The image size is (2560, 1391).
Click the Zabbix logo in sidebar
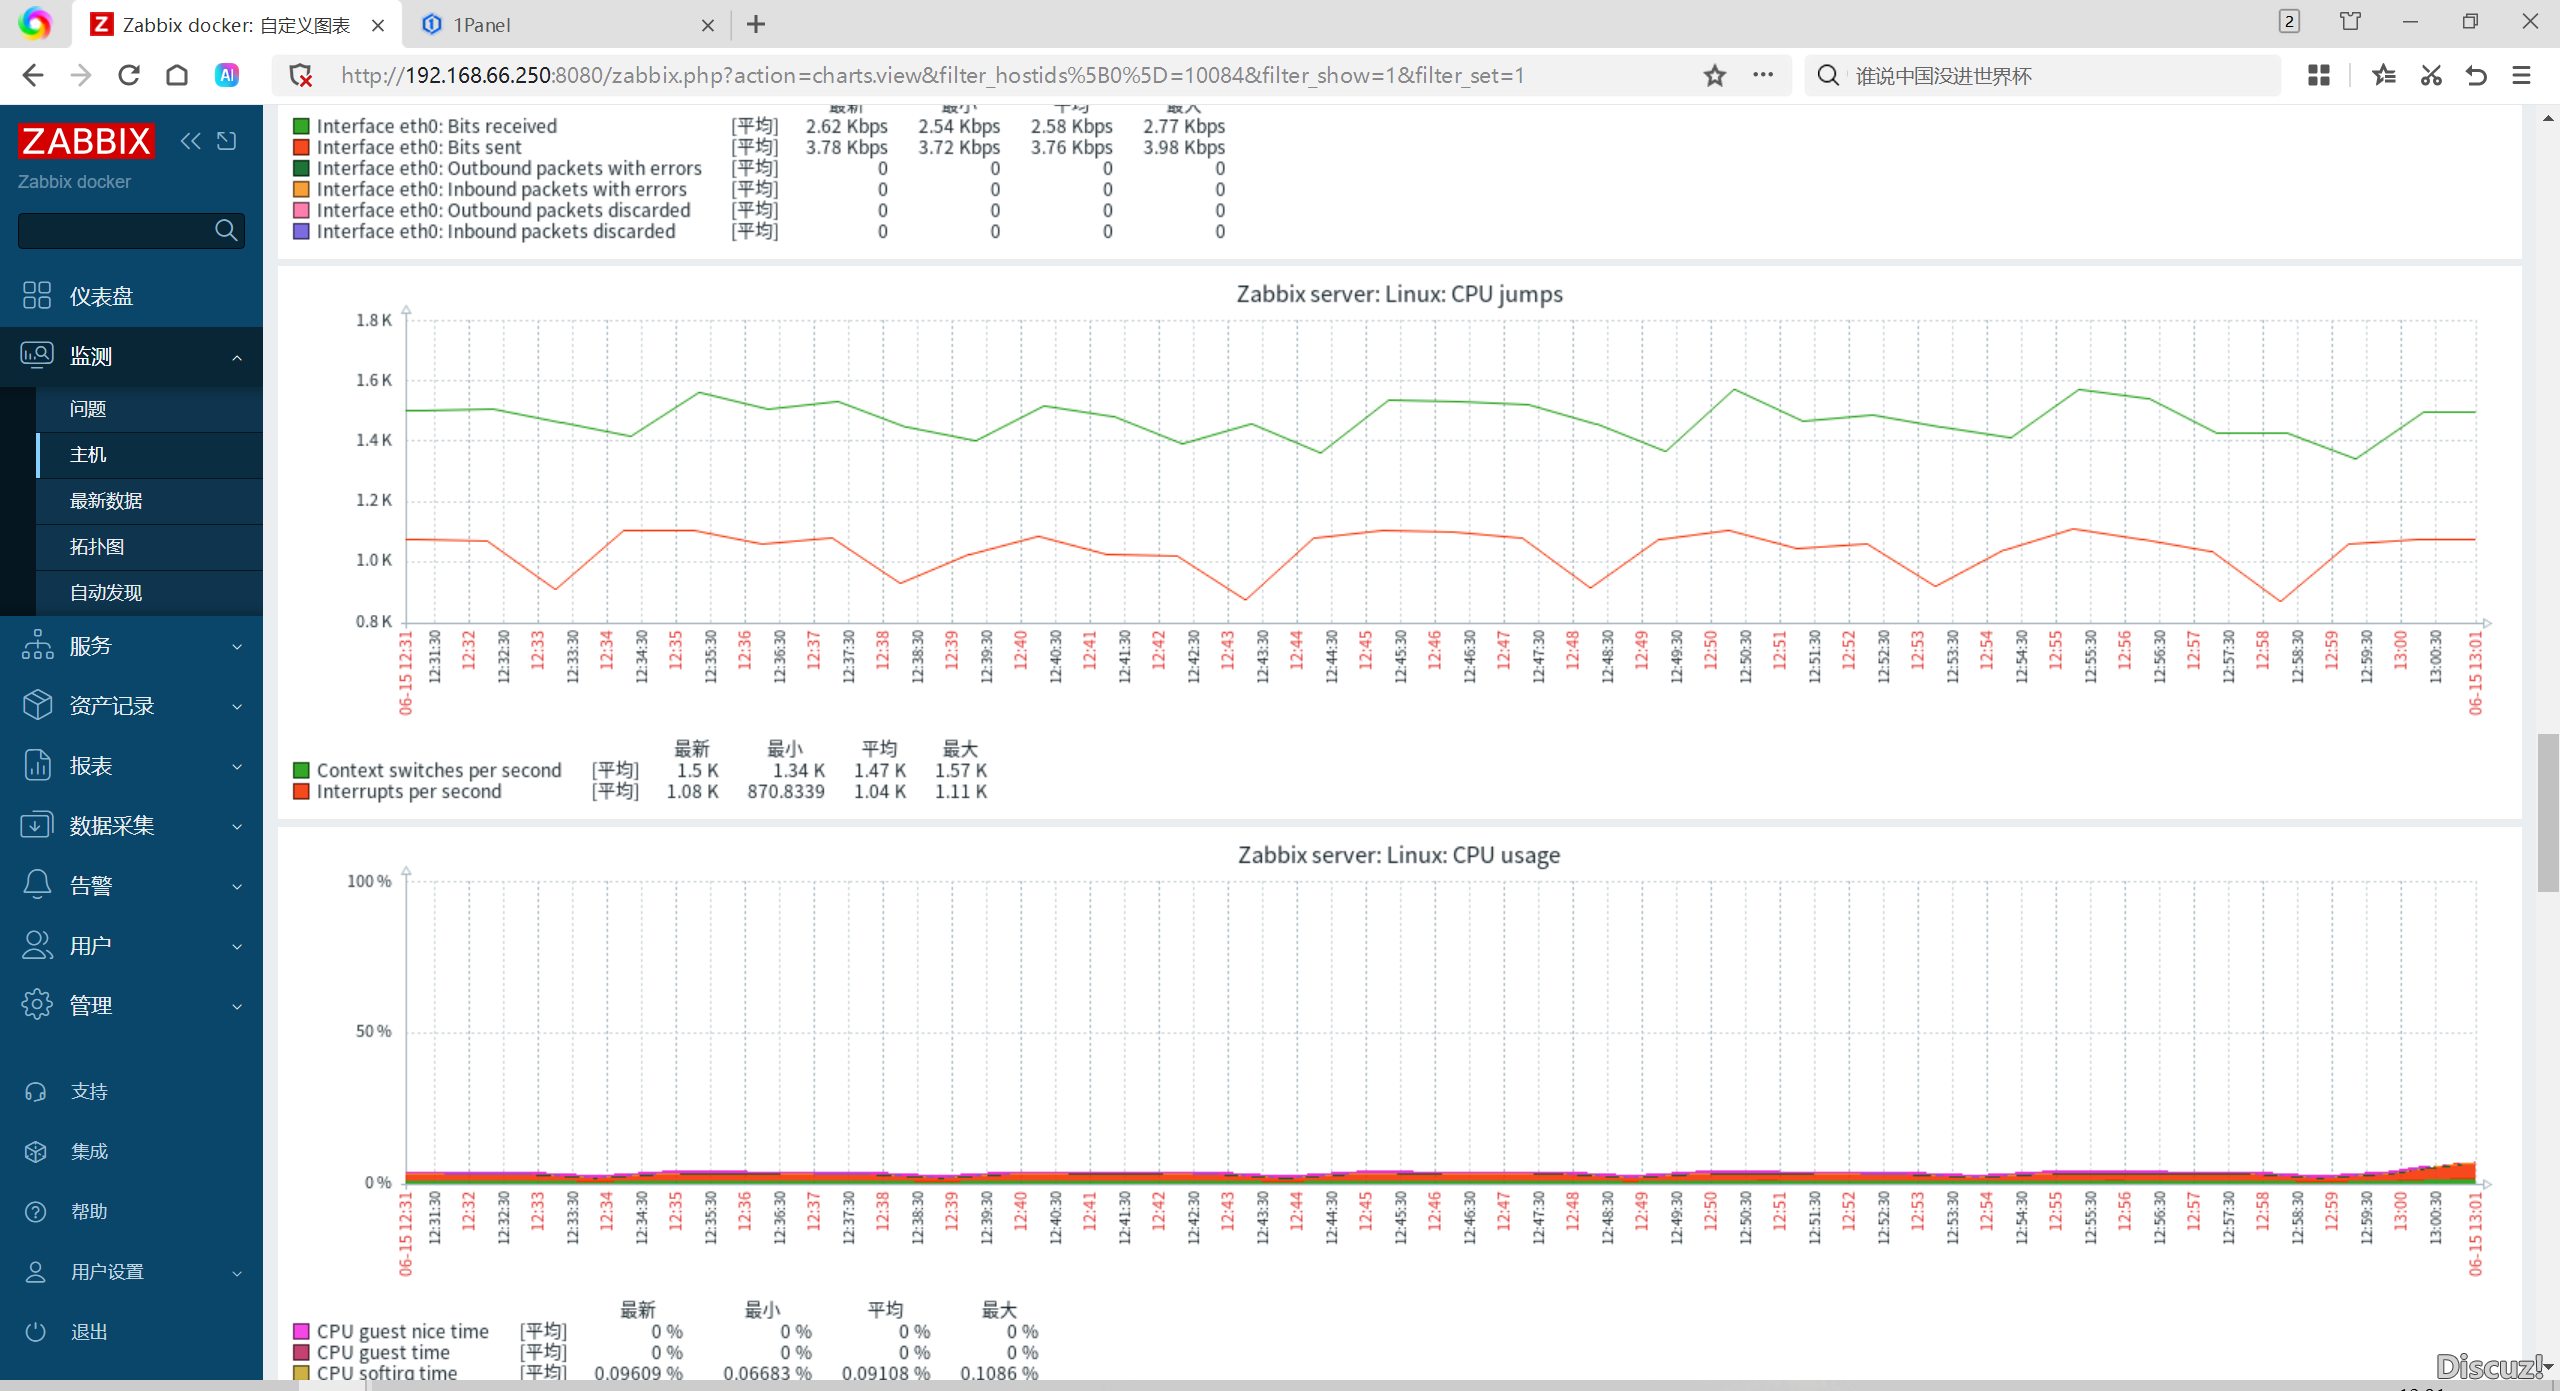[86, 141]
